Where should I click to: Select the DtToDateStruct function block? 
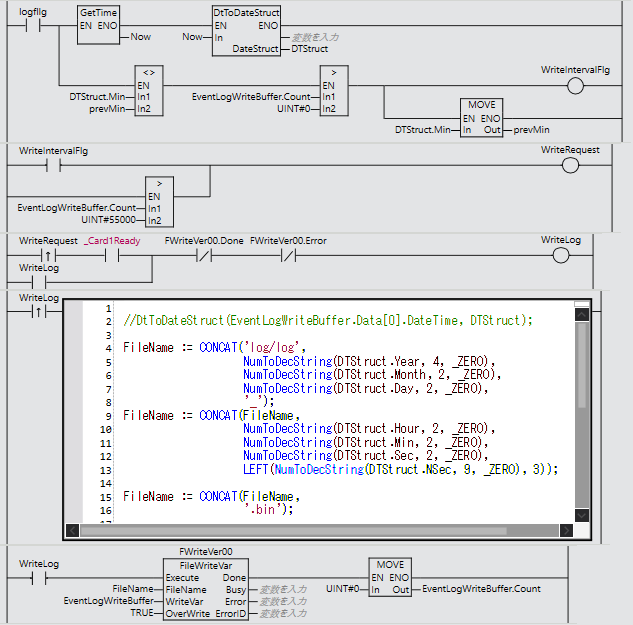(246, 29)
